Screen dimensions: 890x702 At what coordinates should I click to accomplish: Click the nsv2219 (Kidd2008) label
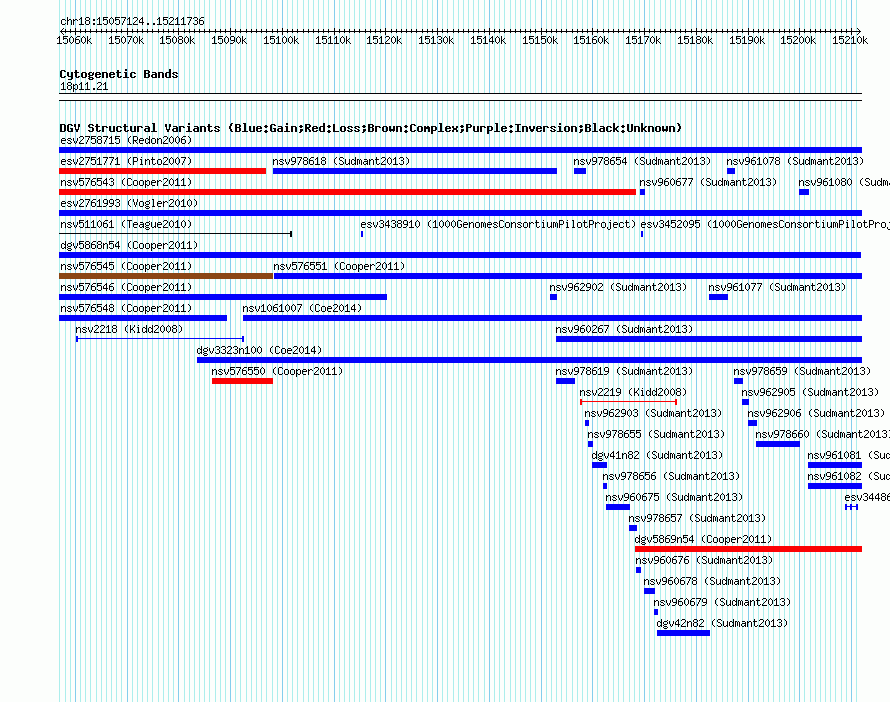(633, 392)
